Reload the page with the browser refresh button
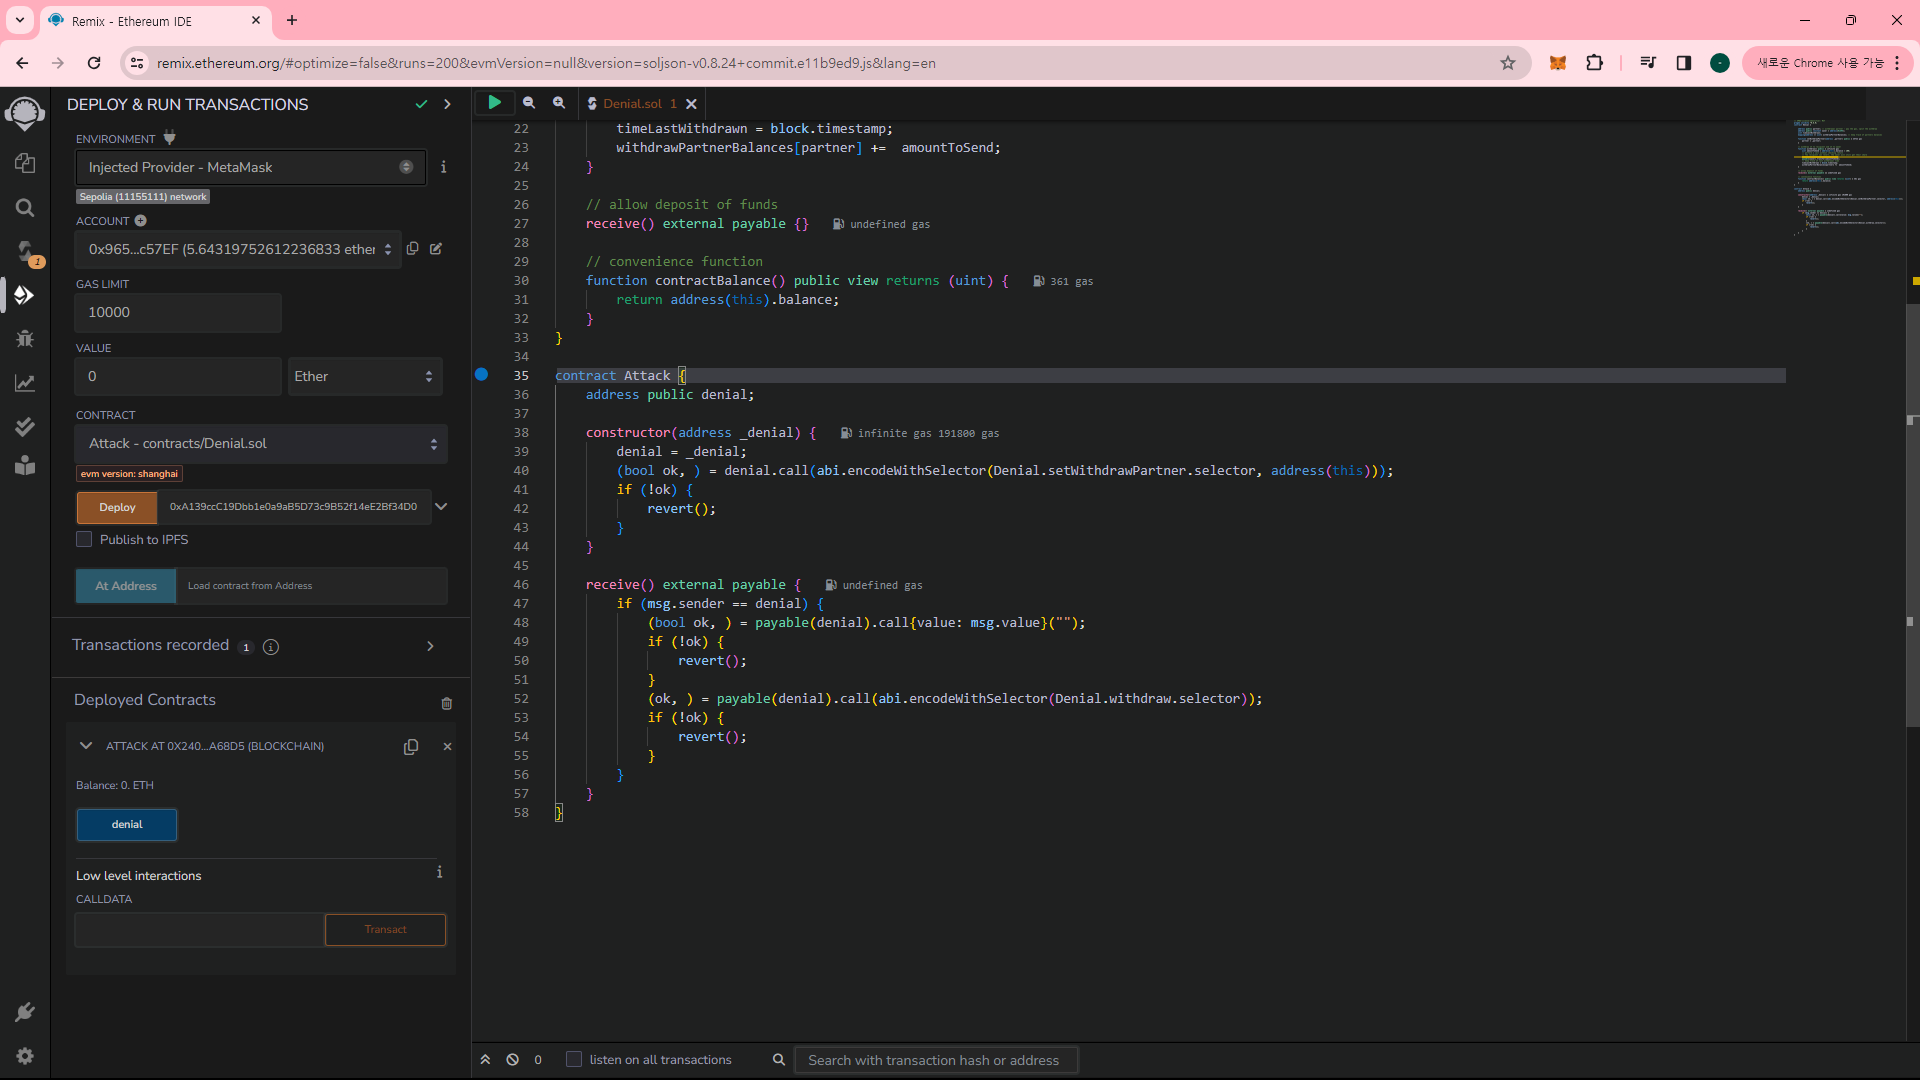This screenshot has width=1920, height=1080. coord(94,63)
